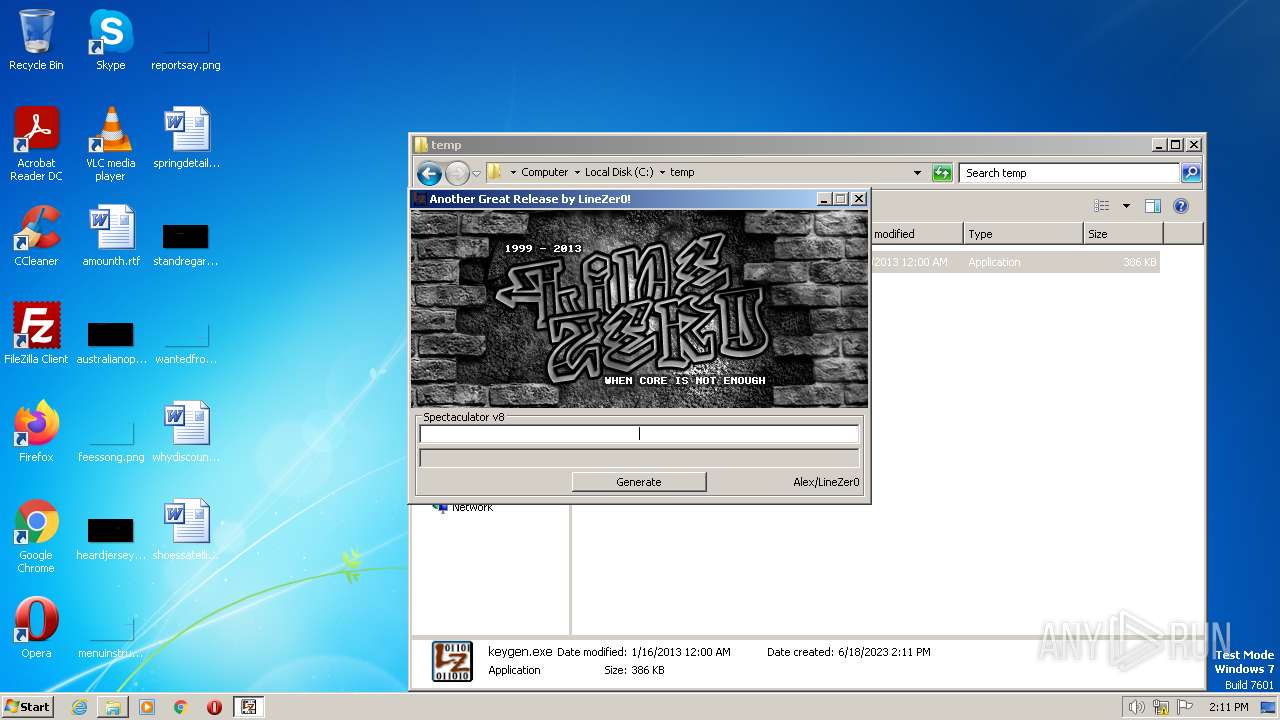The width and height of the screenshot is (1280, 720).
Task: Open CCleaner desktop shortcut
Action: point(36,236)
